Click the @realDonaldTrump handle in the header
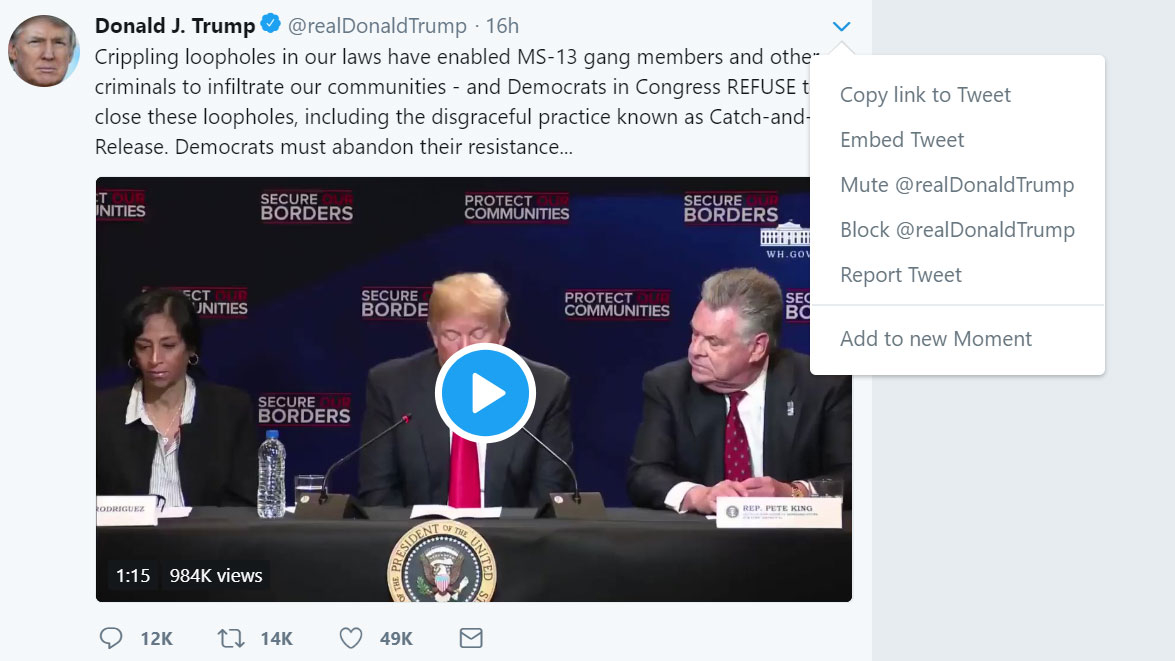This screenshot has height=661, width=1175. pyautogui.click(x=377, y=26)
